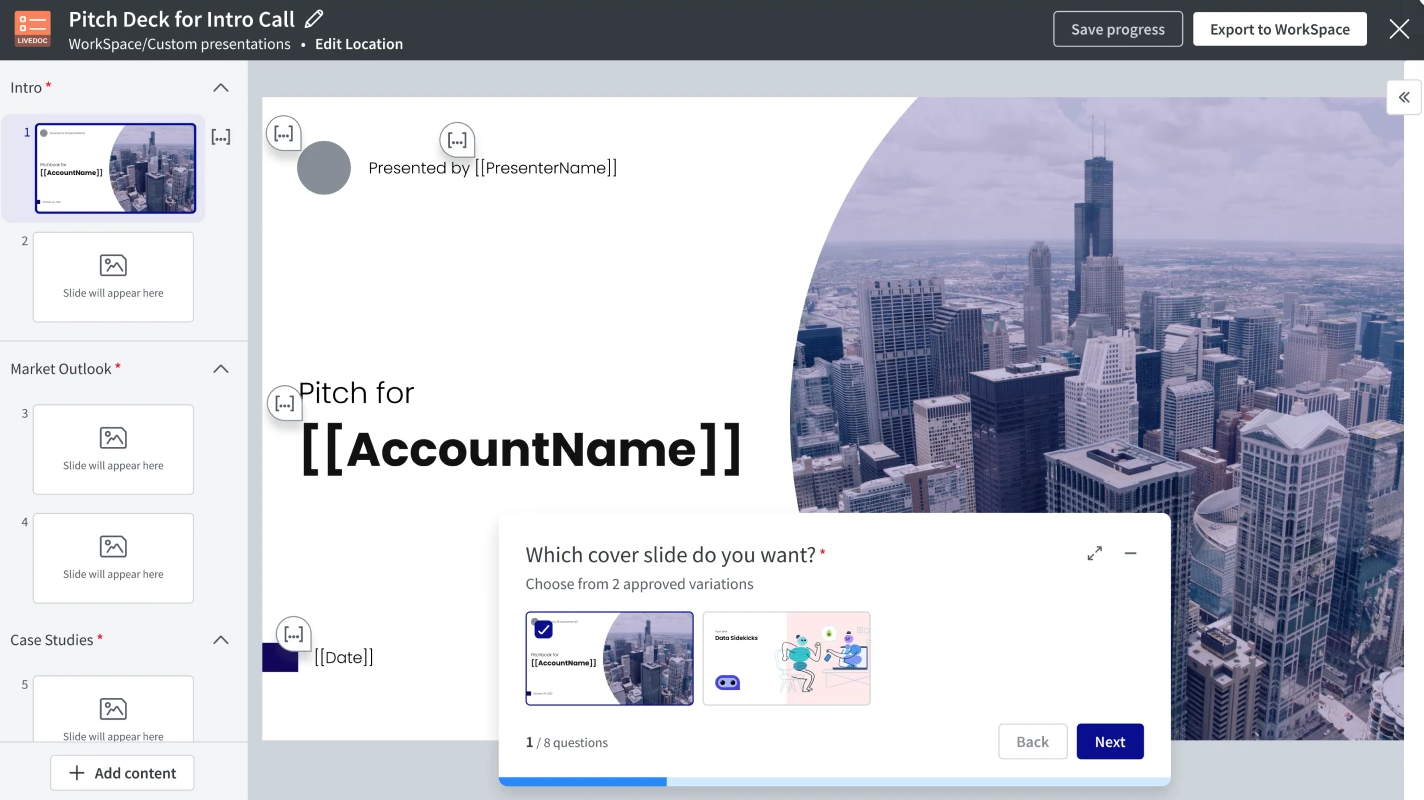Click the [[Date]] placeholder text
1424x800 pixels.
click(x=344, y=657)
